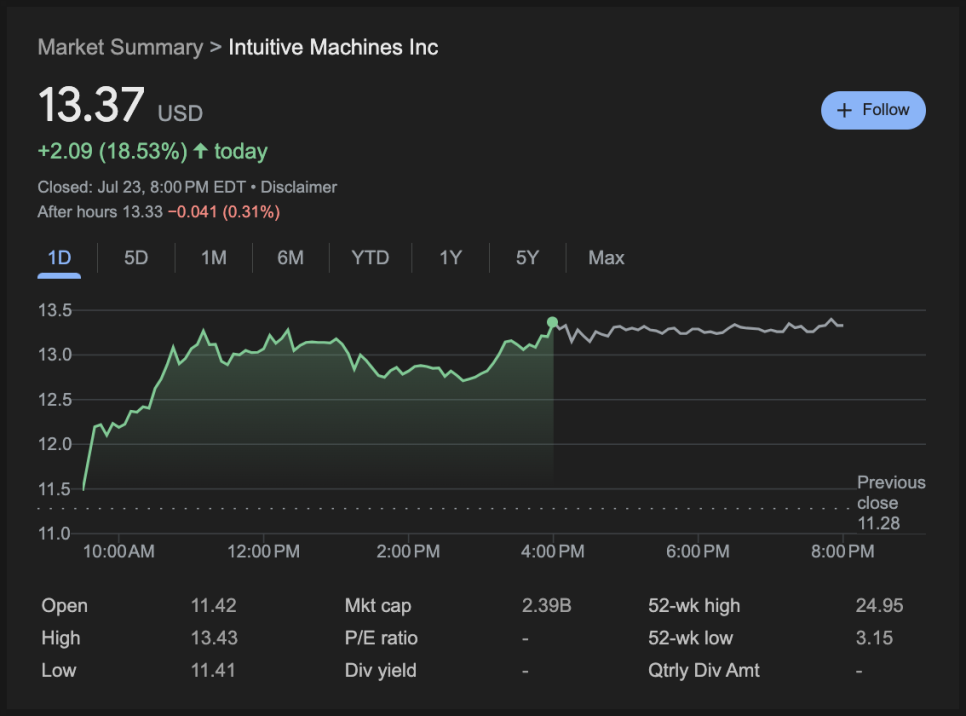Select the 5Y time range tab
966x716 pixels.
[527, 258]
